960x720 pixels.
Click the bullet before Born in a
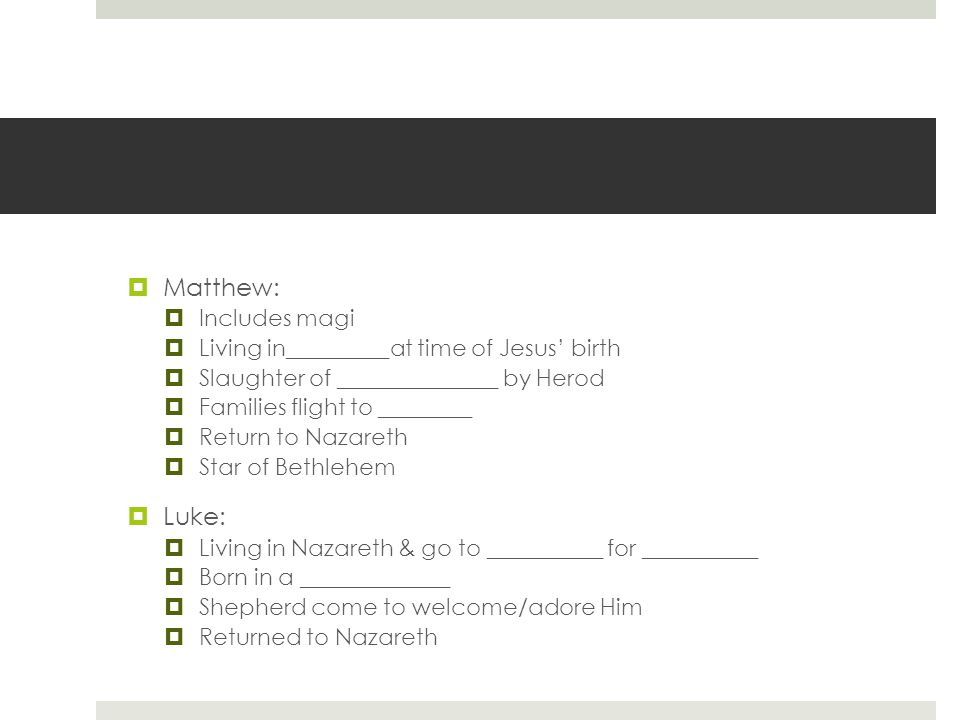pyautogui.click(x=174, y=577)
